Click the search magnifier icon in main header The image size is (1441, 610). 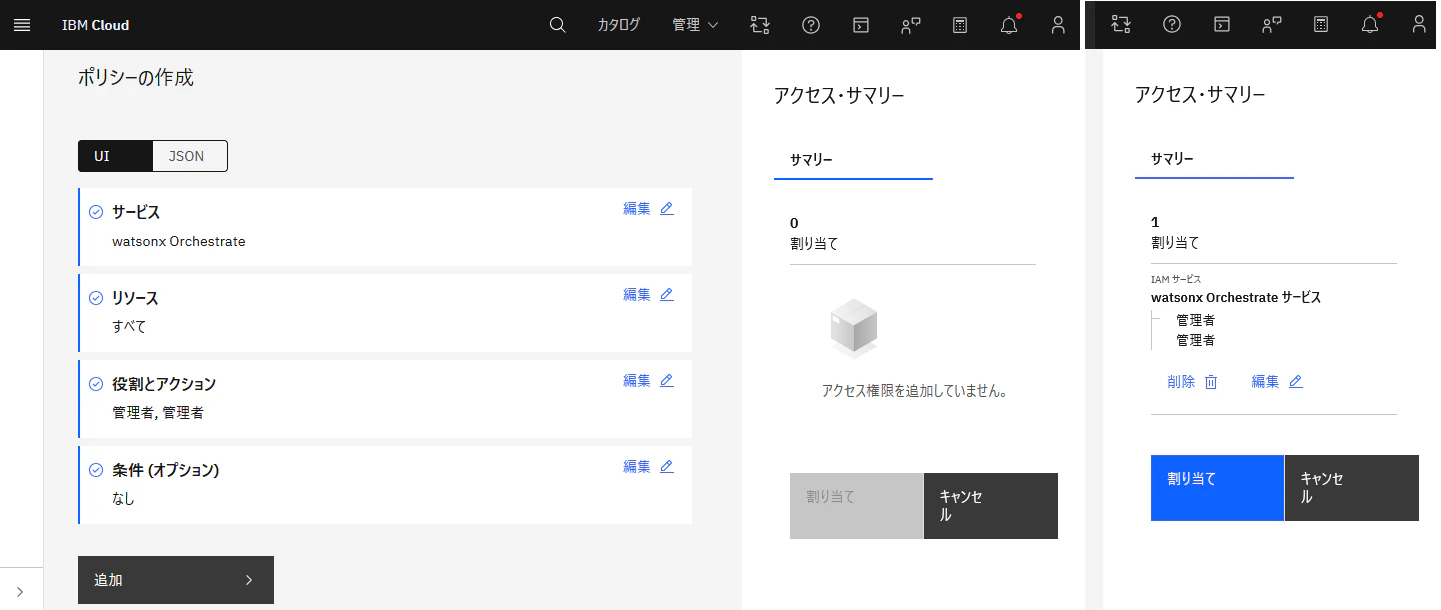[558, 25]
